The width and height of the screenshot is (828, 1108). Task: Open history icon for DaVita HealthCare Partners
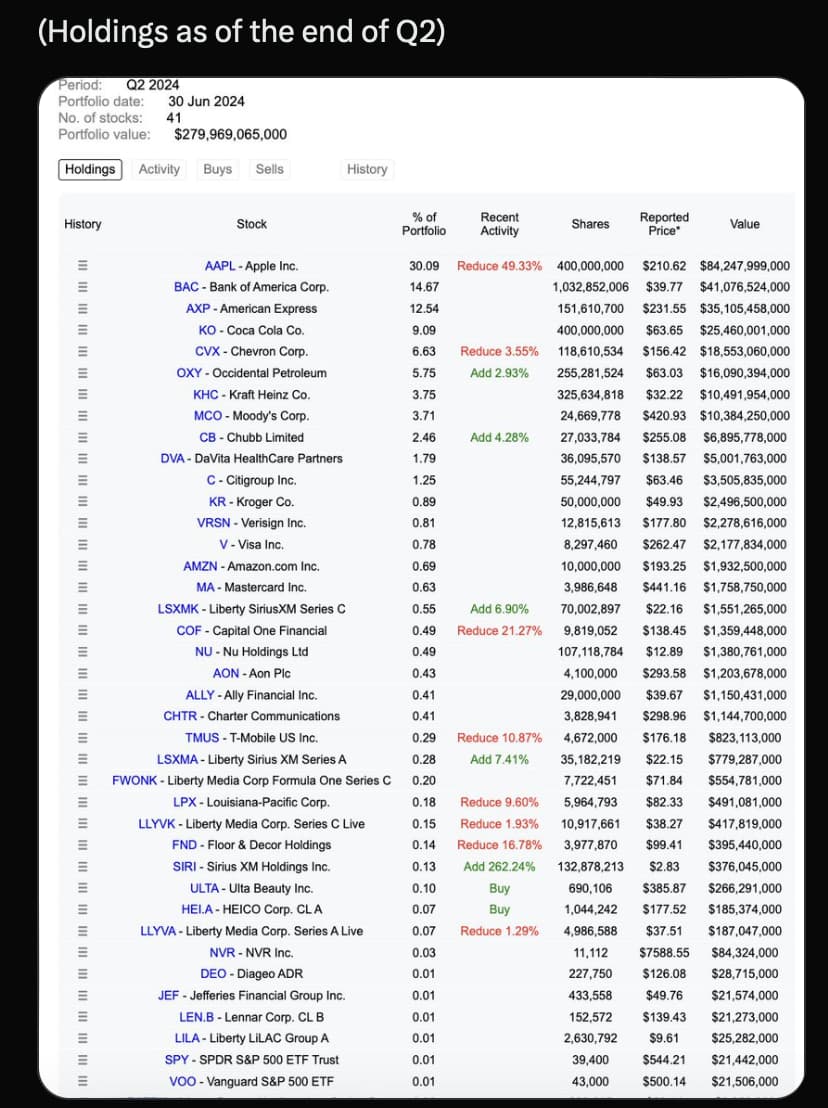click(x=83, y=459)
